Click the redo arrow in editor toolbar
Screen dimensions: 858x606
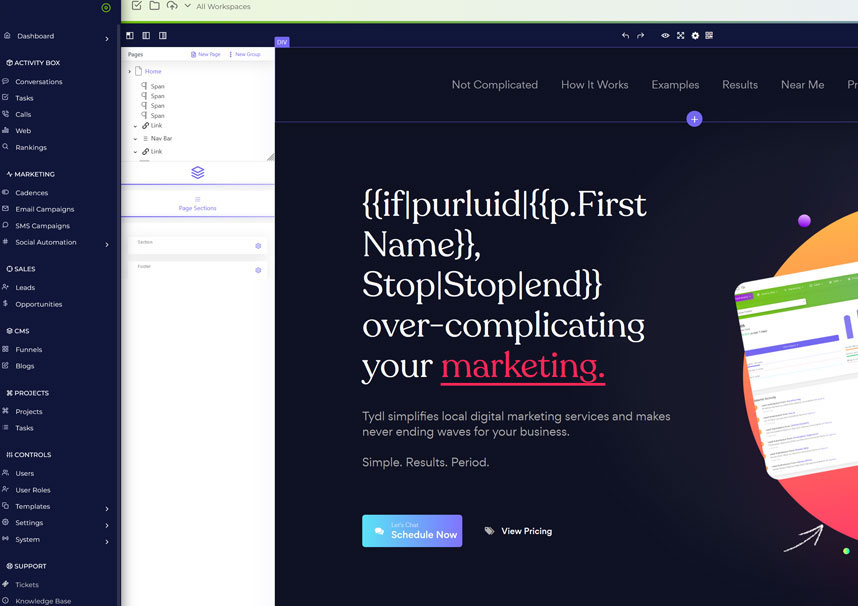(x=641, y=36)
